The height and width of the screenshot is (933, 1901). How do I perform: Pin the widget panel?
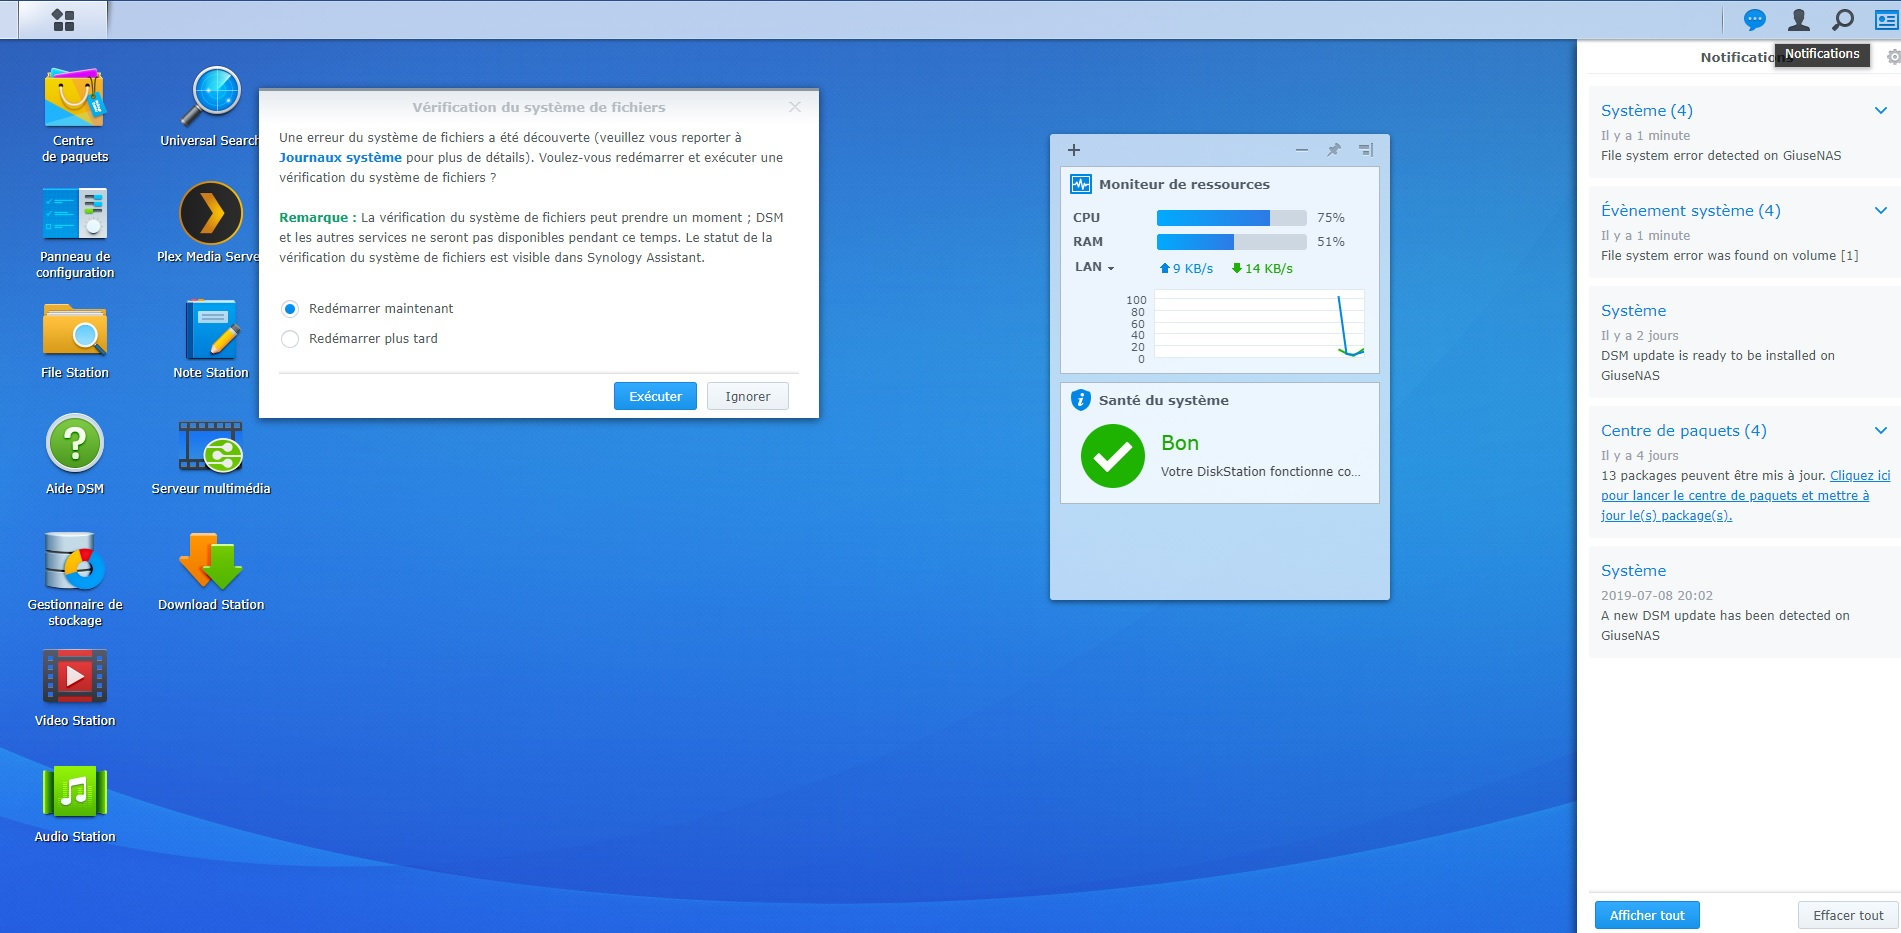[1334, 150]
